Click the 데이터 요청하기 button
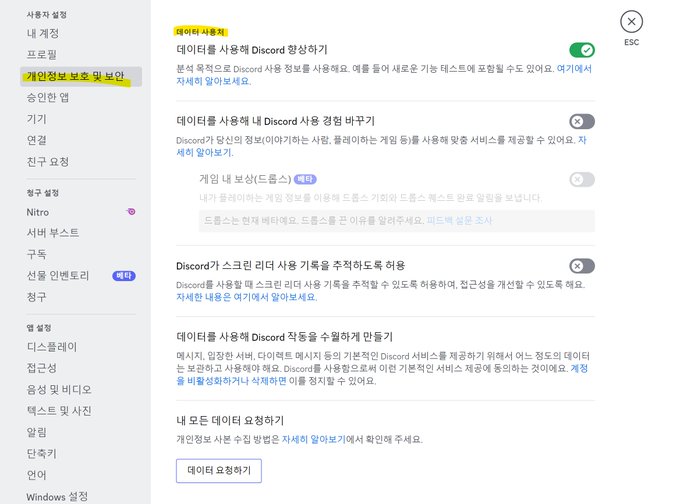This screenshot has width=680, height=504. [219, 471]
